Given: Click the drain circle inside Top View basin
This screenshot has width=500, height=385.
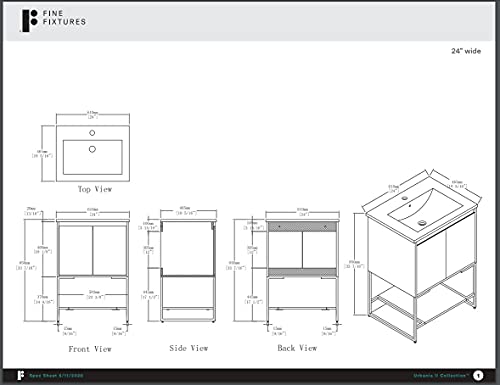Looking at the screenshot, I should point(92,149).
